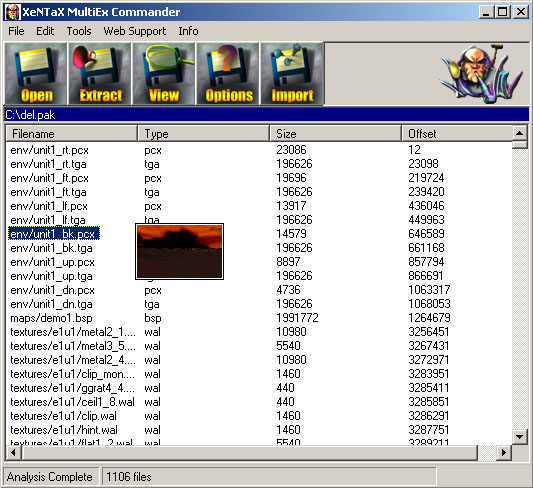This screenshot has width=533, height=488.
Task: Click the horizontal scrollbar left arrow
Action: 13,452
